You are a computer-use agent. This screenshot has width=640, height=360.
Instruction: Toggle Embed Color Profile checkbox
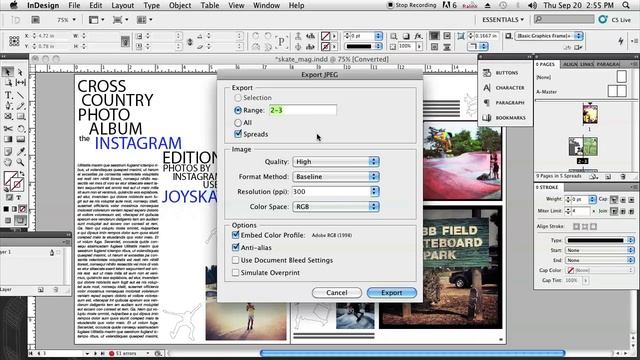pyautogui.click(x=236, y=235)
